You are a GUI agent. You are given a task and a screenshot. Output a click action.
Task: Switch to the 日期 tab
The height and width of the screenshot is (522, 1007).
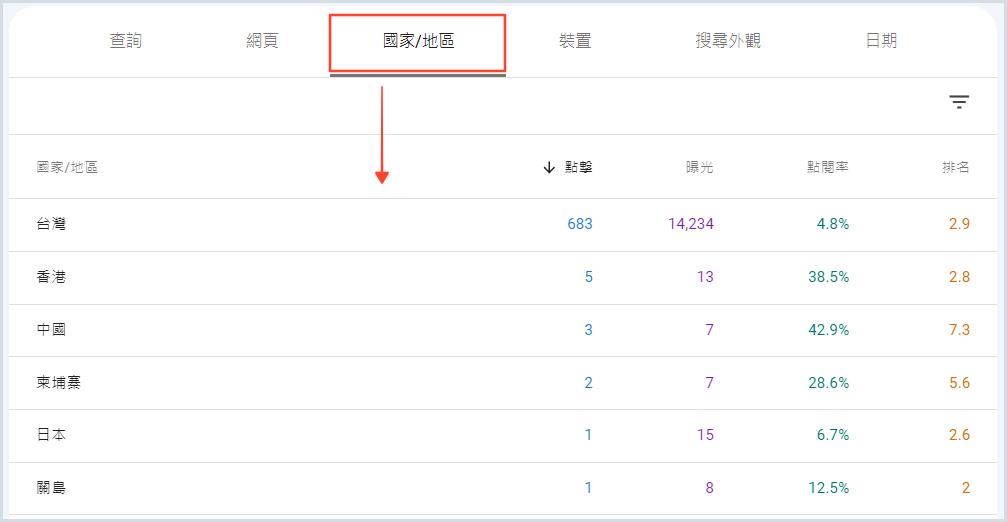881,41
